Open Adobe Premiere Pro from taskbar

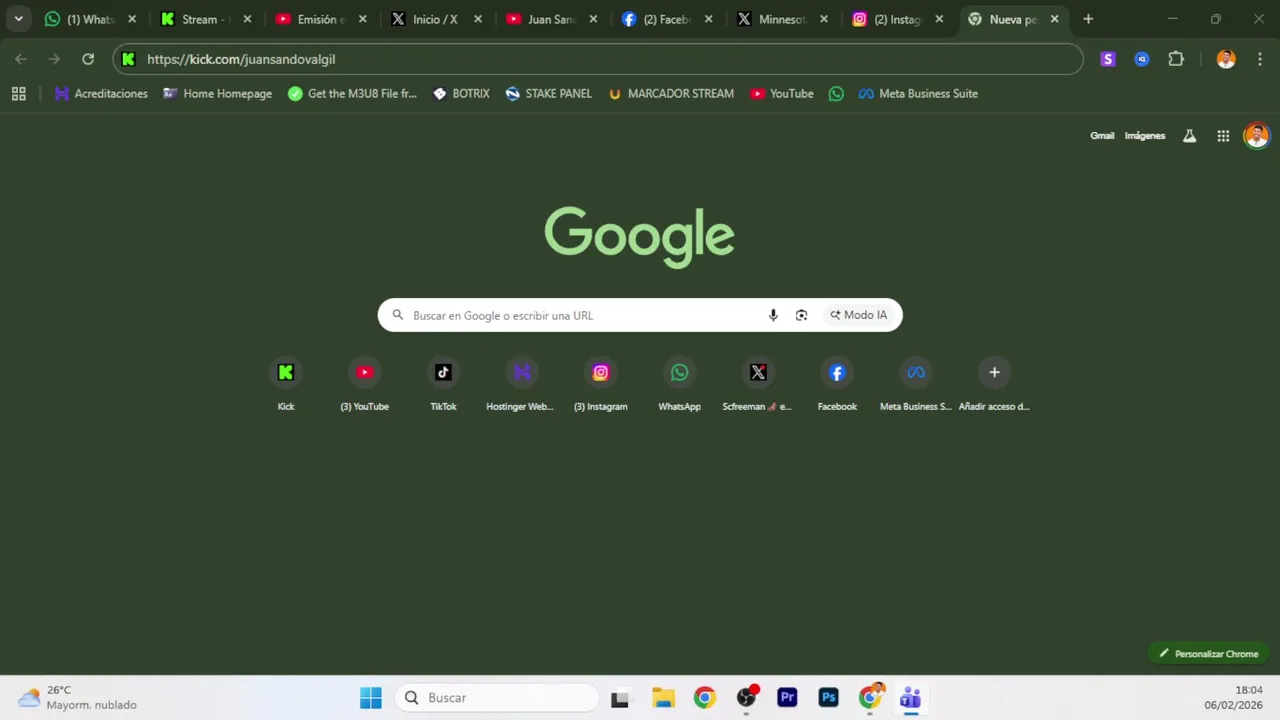click(787, 698)
